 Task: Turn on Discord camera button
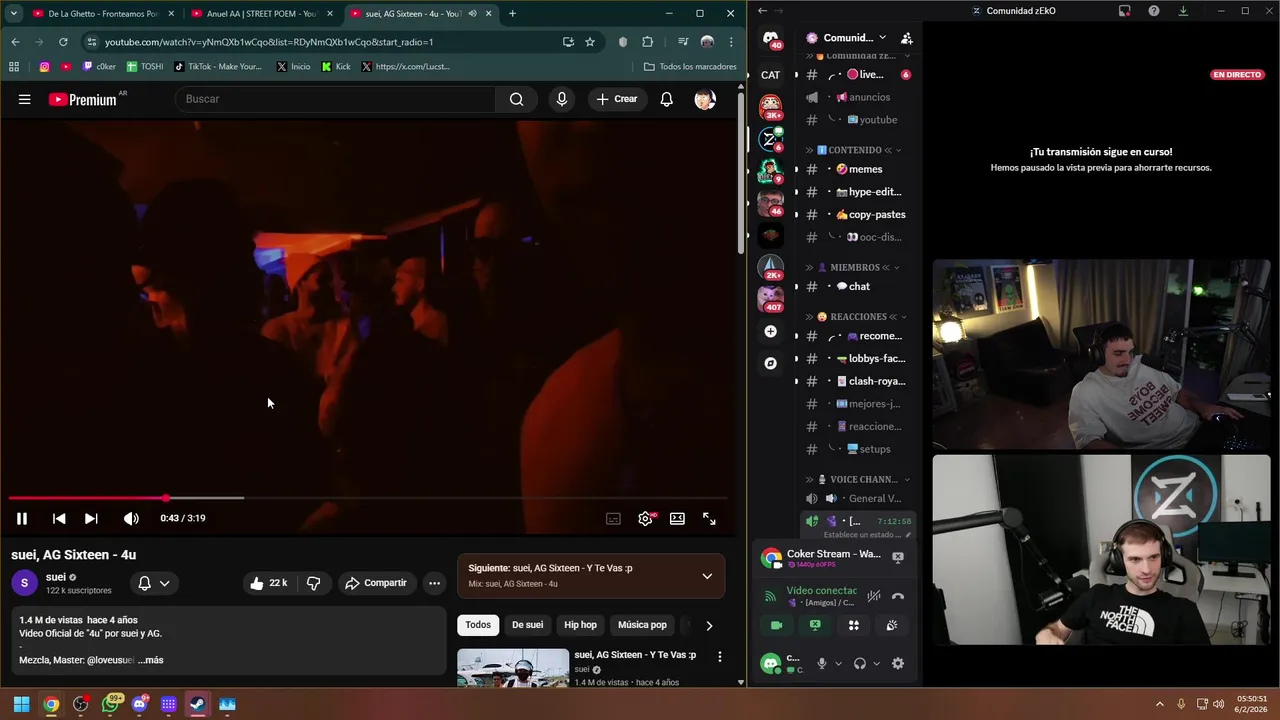[x=776, y=625]
